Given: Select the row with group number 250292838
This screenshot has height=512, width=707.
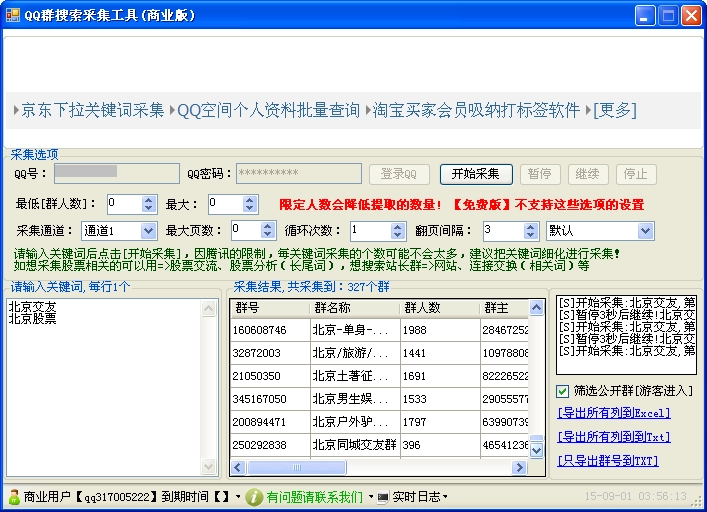Looking at the screenshot, I should 379,445.
